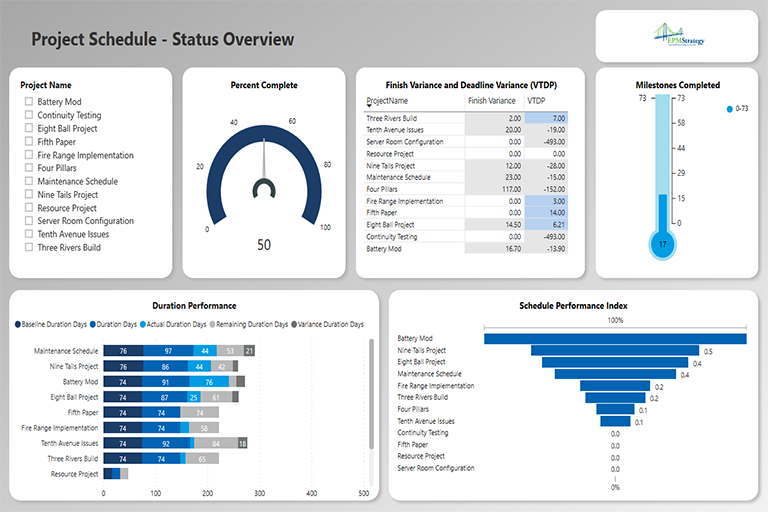Viewport: 768px width, 512px height.
Task: Toggle Variance Duration Days legend marker
Action: point(294,324)
